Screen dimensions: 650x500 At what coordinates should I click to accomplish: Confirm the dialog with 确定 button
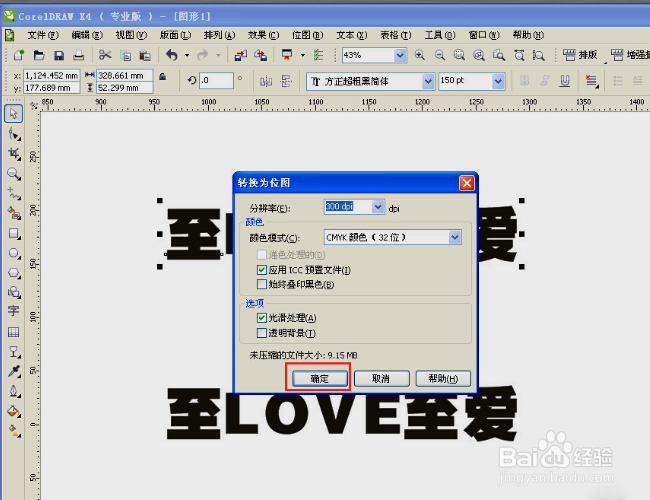coord(320,378)
